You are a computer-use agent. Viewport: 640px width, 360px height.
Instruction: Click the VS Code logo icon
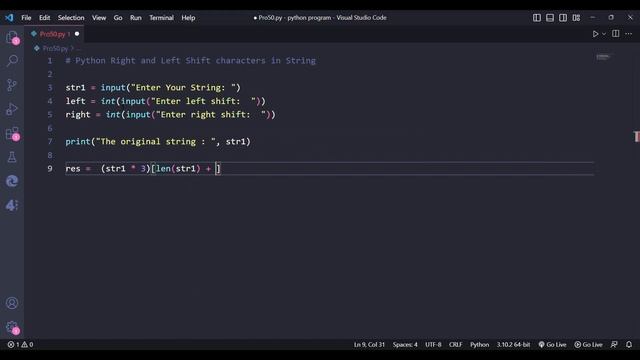click(x=9, y=18)
